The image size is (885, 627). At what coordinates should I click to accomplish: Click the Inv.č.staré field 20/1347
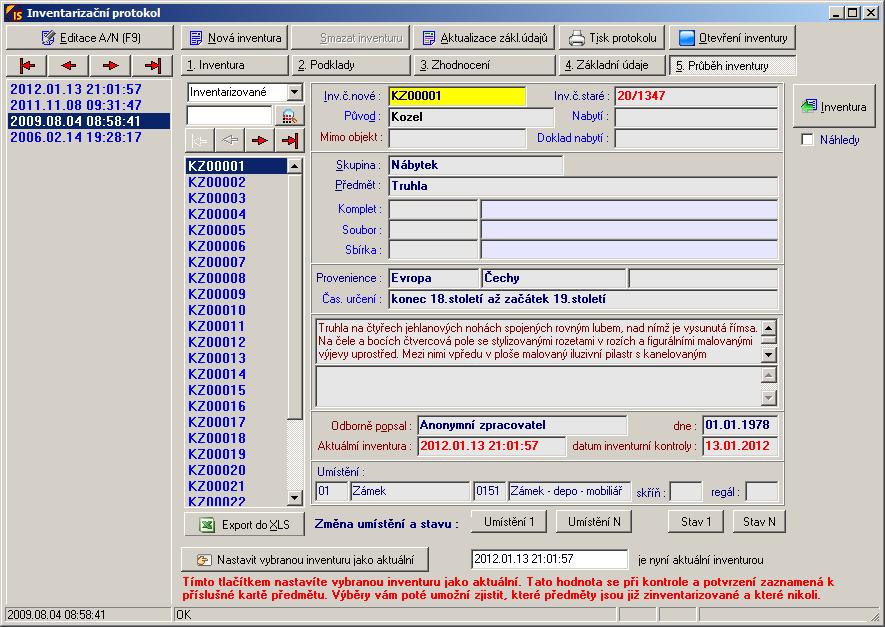pyautogui.click(x=696, y=96)
